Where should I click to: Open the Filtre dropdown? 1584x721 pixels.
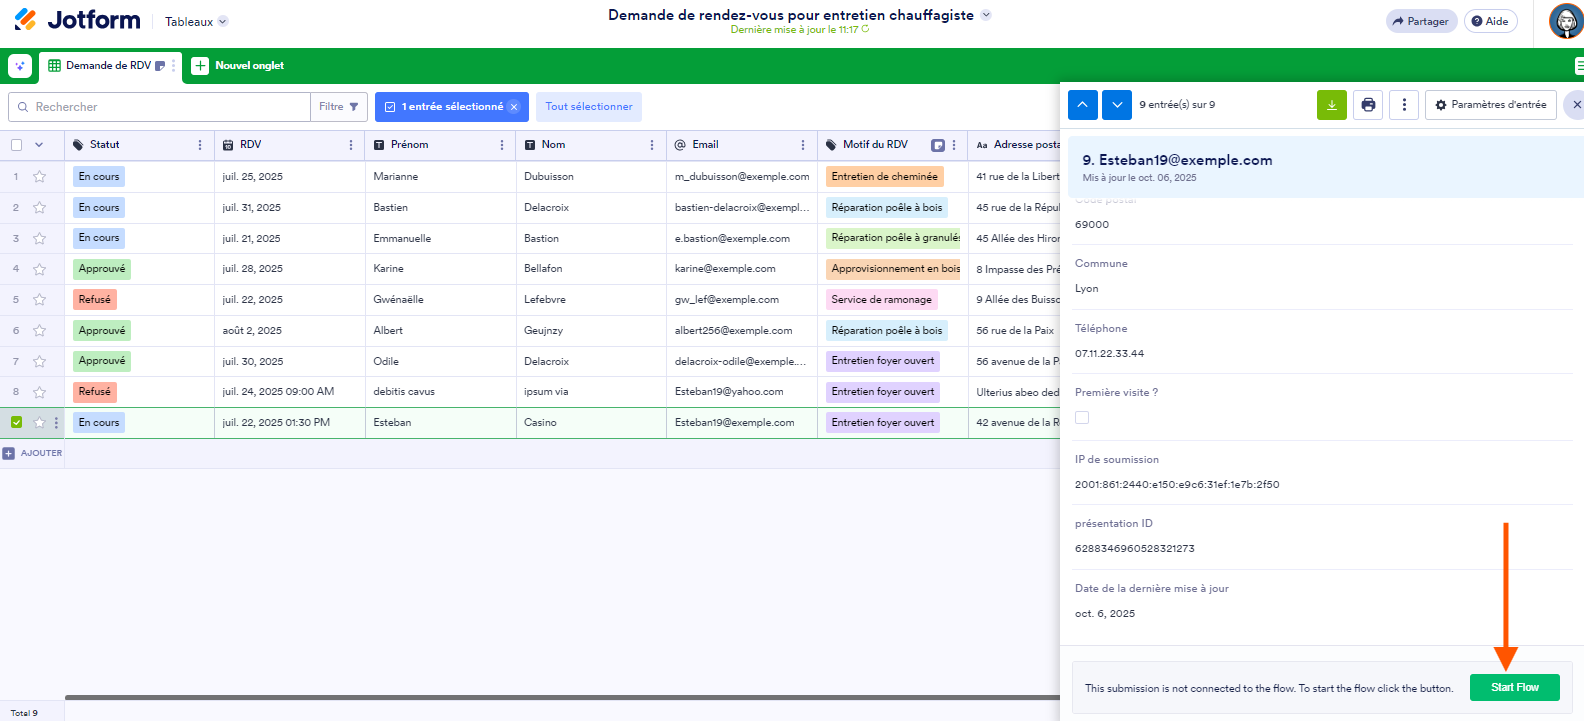pyautogui.click(x=339, y=107)
